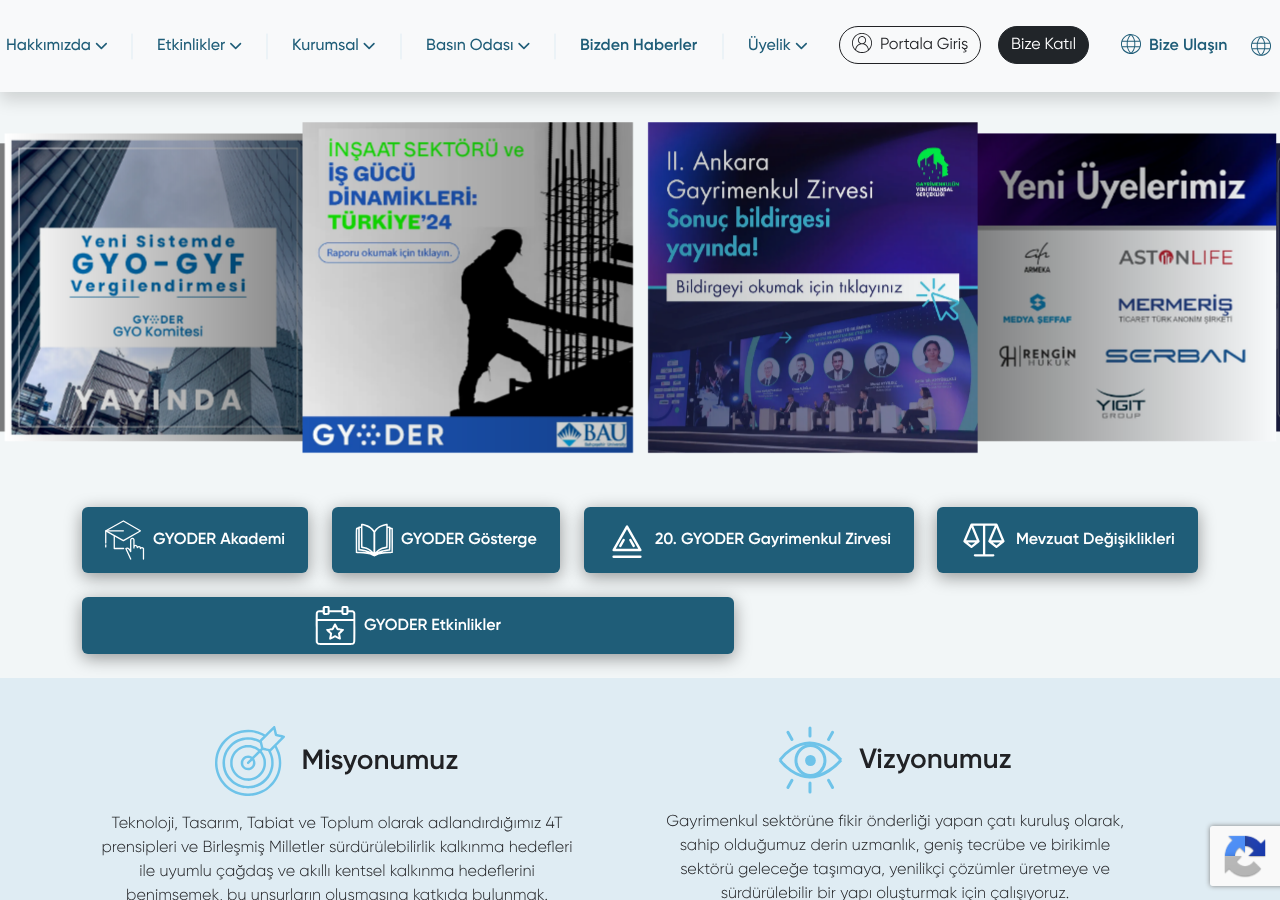
Task: Open the GYODER Etkinlikler button
Action: click(x=408, y=626)
